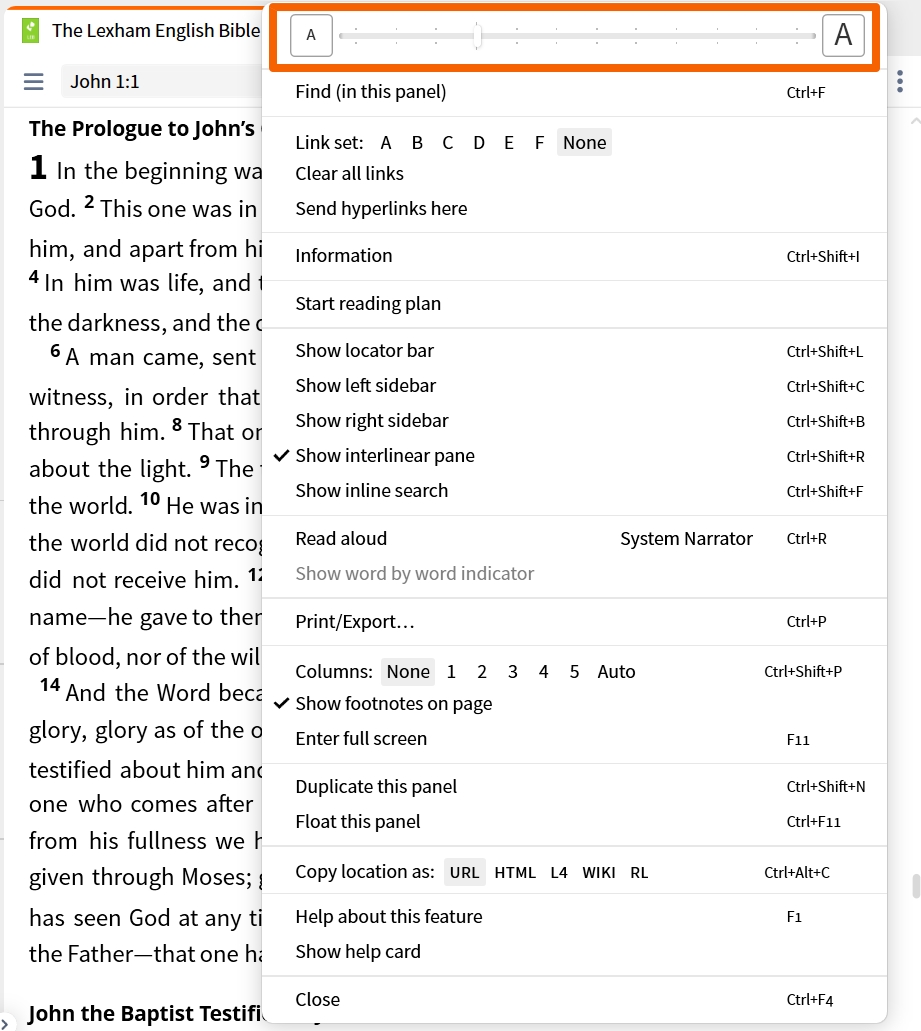Adjust the text size slider handle

coord(478,36)
